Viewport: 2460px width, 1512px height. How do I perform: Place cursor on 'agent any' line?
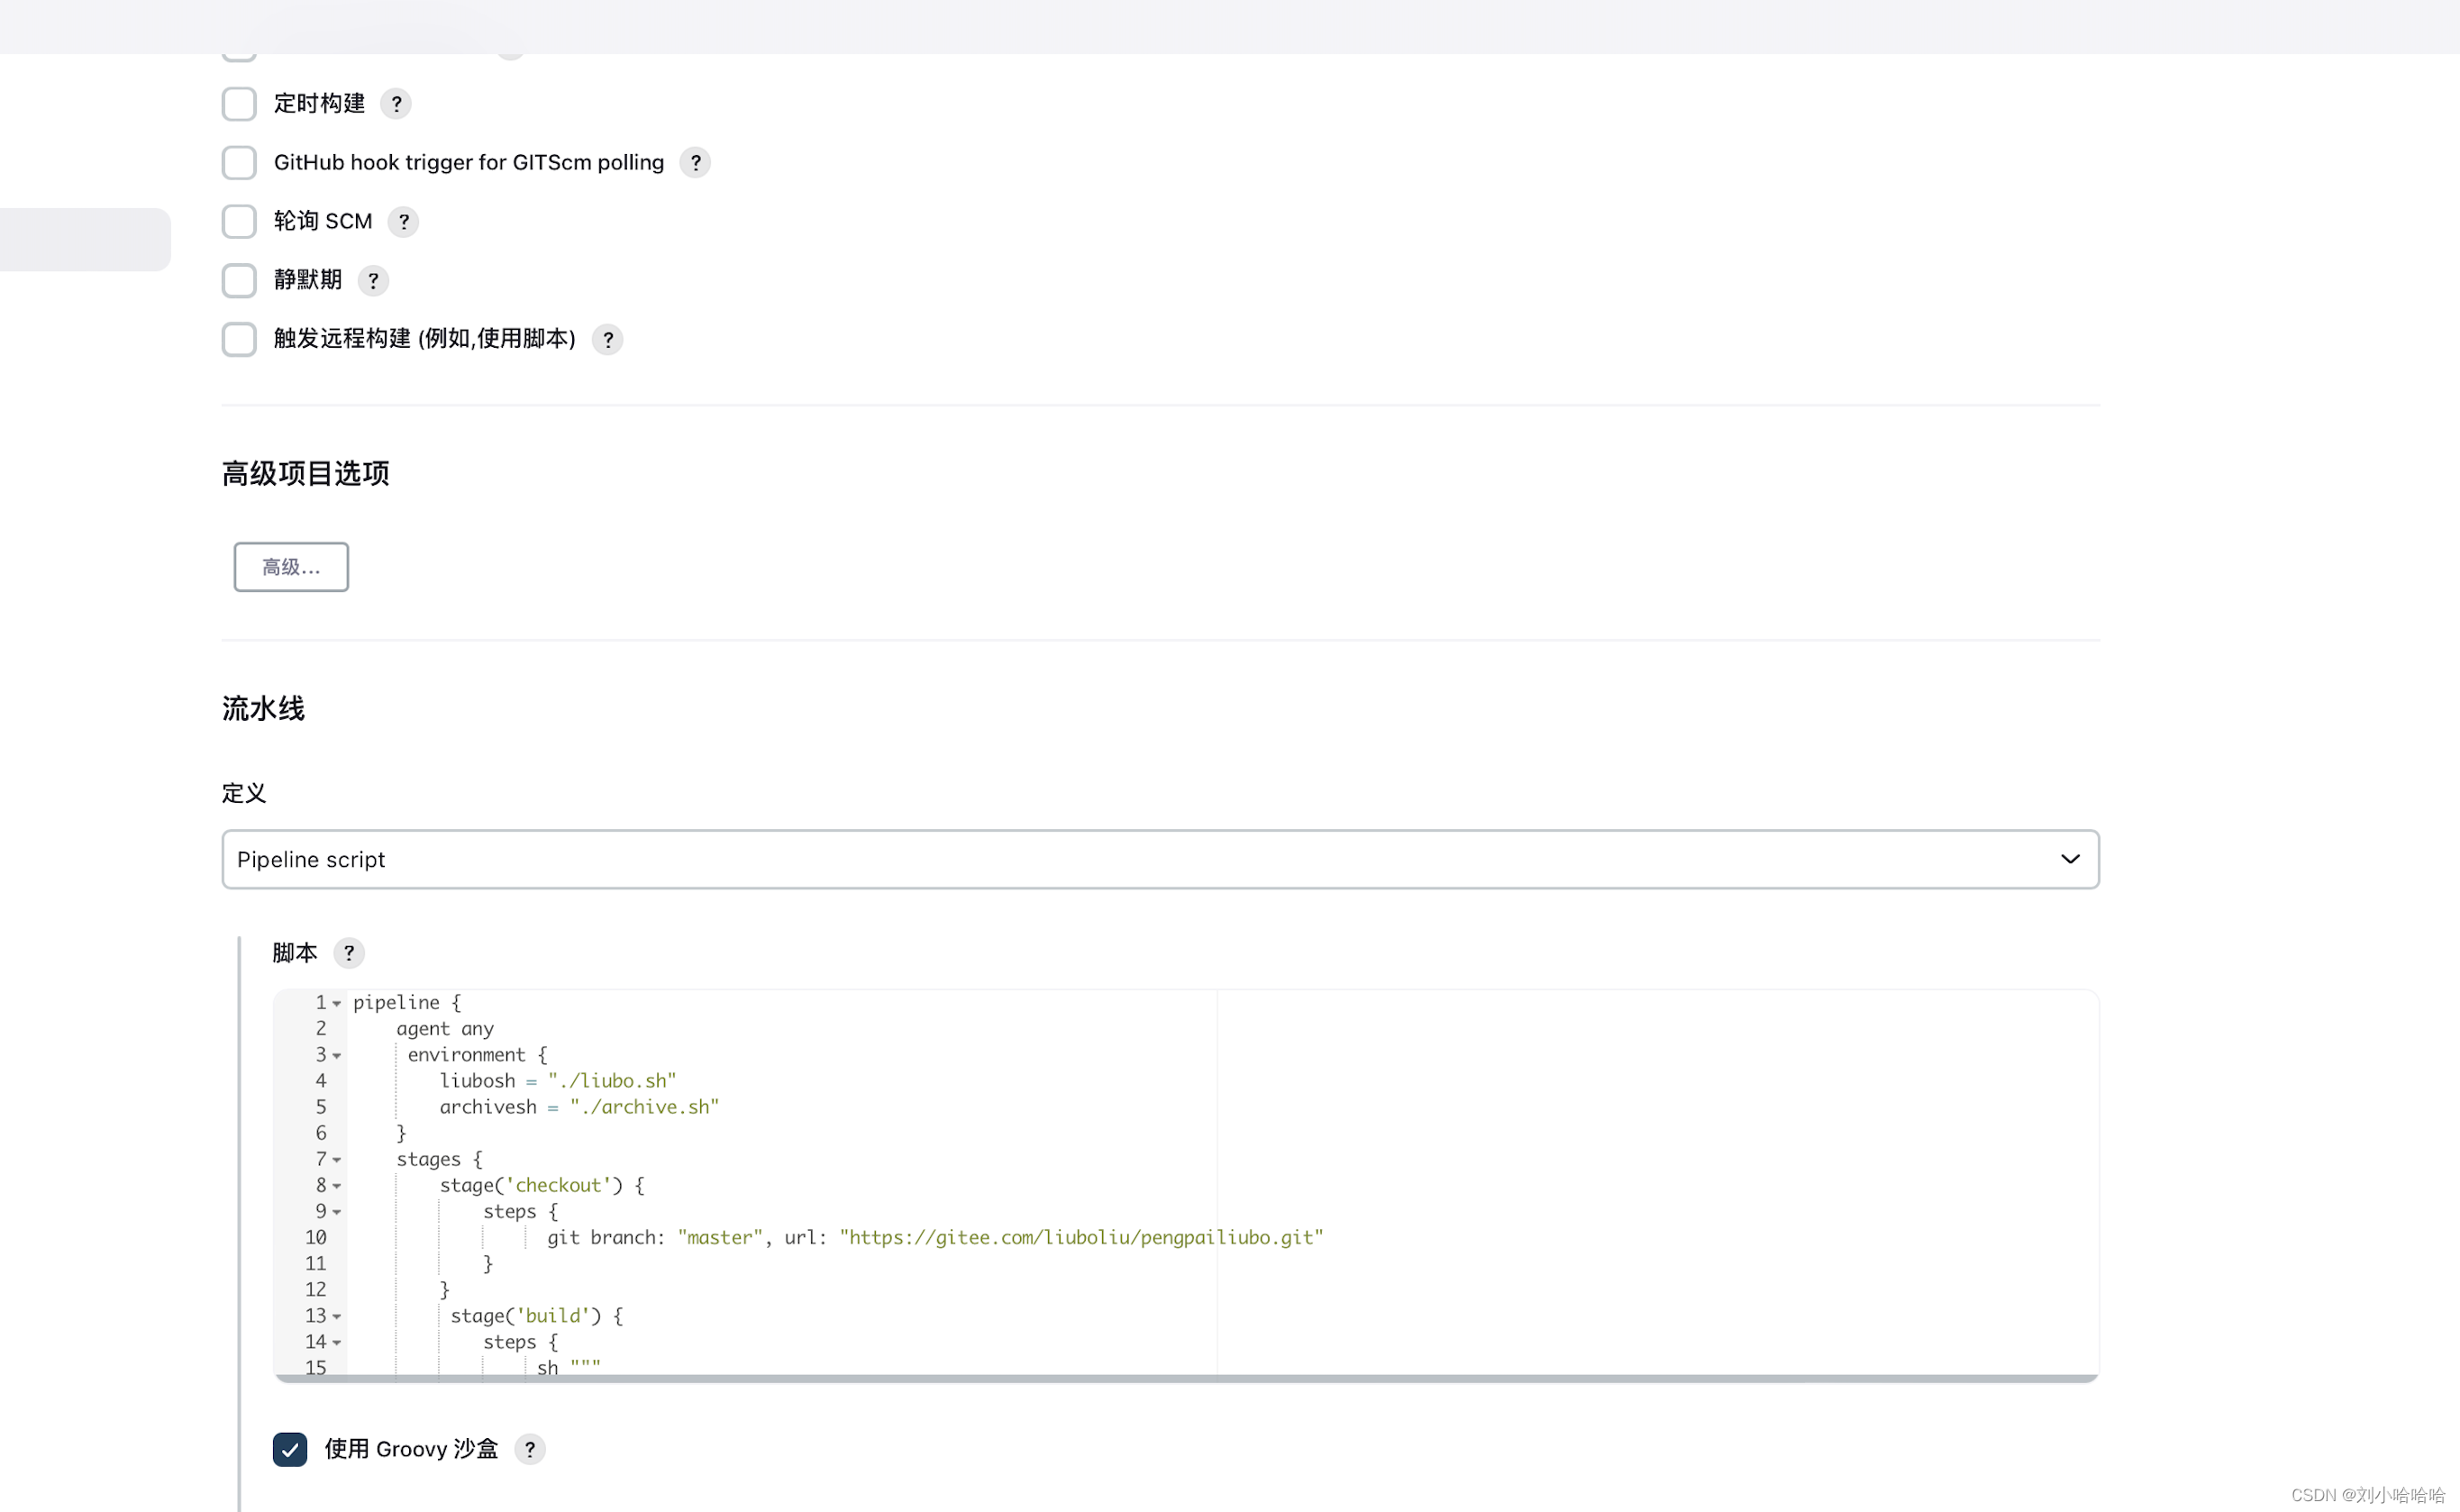pyautogui.click(x=445, y=1029)
